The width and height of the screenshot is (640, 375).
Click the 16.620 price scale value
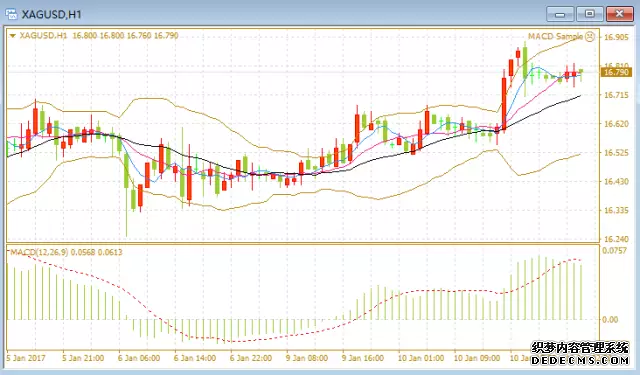[x=616, y=124]
